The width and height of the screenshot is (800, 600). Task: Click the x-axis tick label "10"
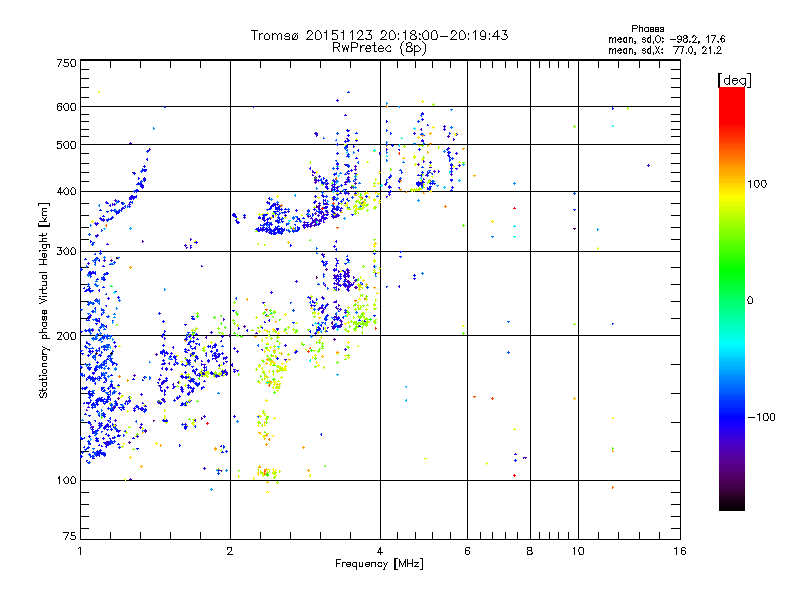coord(578,551)
